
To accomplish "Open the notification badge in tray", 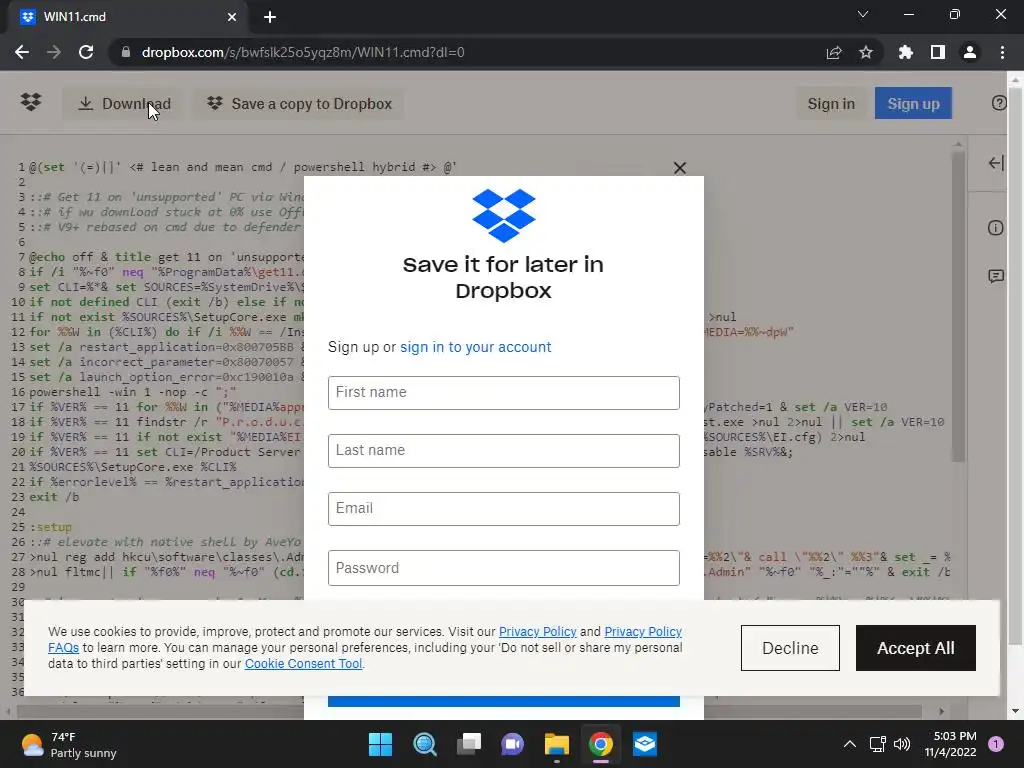I will [996, 744].
